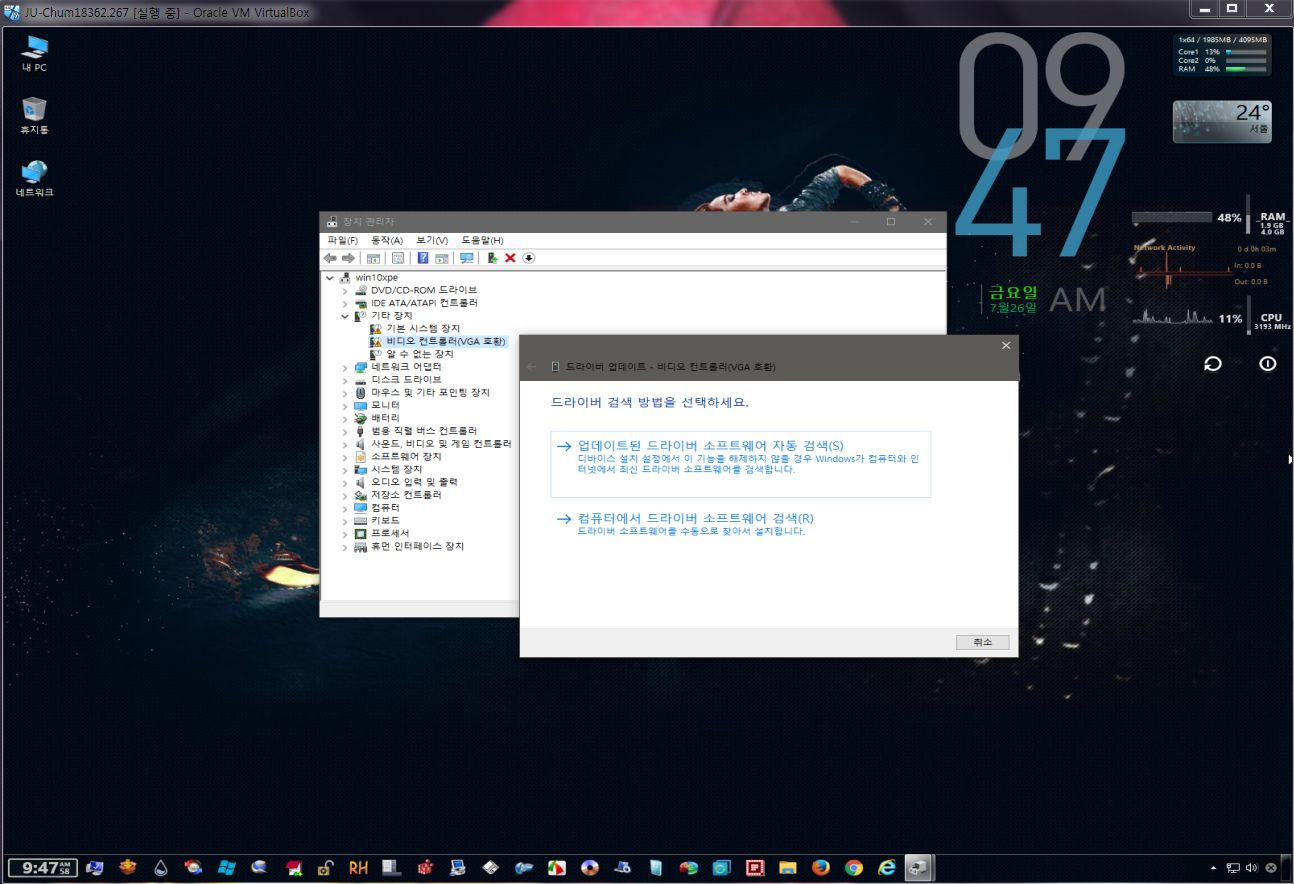Image resolution: width=1294 pixels, height=884 pixels.
Task: Open the 휴지통 recycle bin icon
Action: [x=34, y=116]
